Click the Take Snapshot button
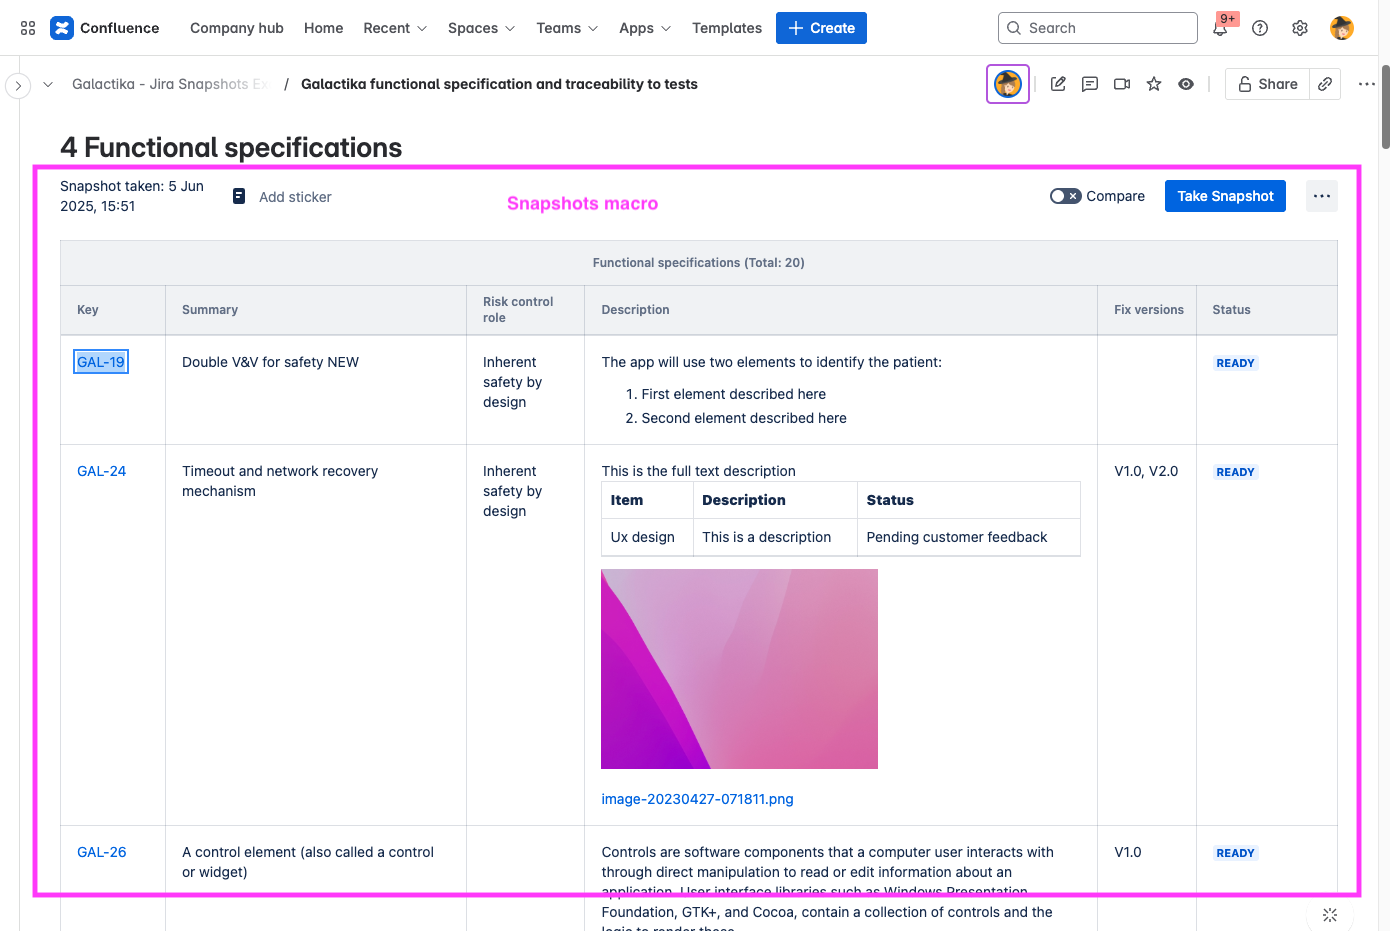 coord(1225,196)
